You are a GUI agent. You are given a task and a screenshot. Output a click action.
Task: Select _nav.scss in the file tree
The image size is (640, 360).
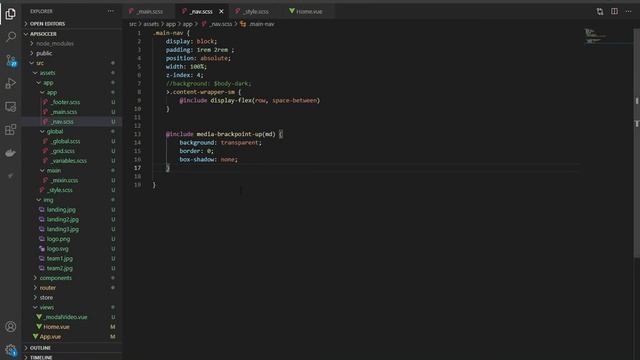pyautogui.click(x=62, y=122)
